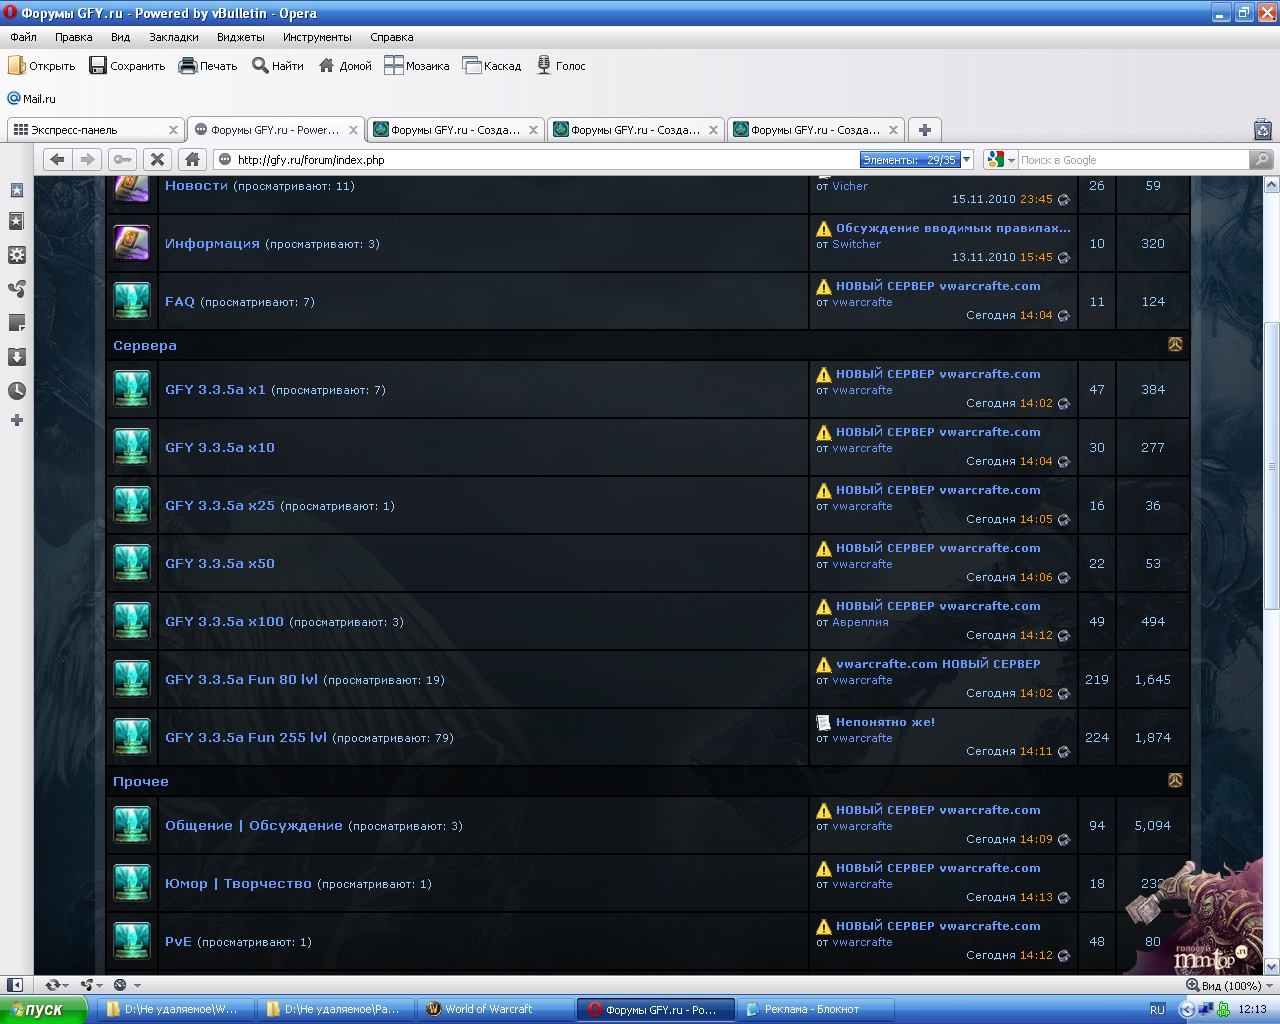Switch to Реклама - Блокнот in taskbar
The width and height of the screenshot is (1280, 1024).
(x=815, y=1010)
